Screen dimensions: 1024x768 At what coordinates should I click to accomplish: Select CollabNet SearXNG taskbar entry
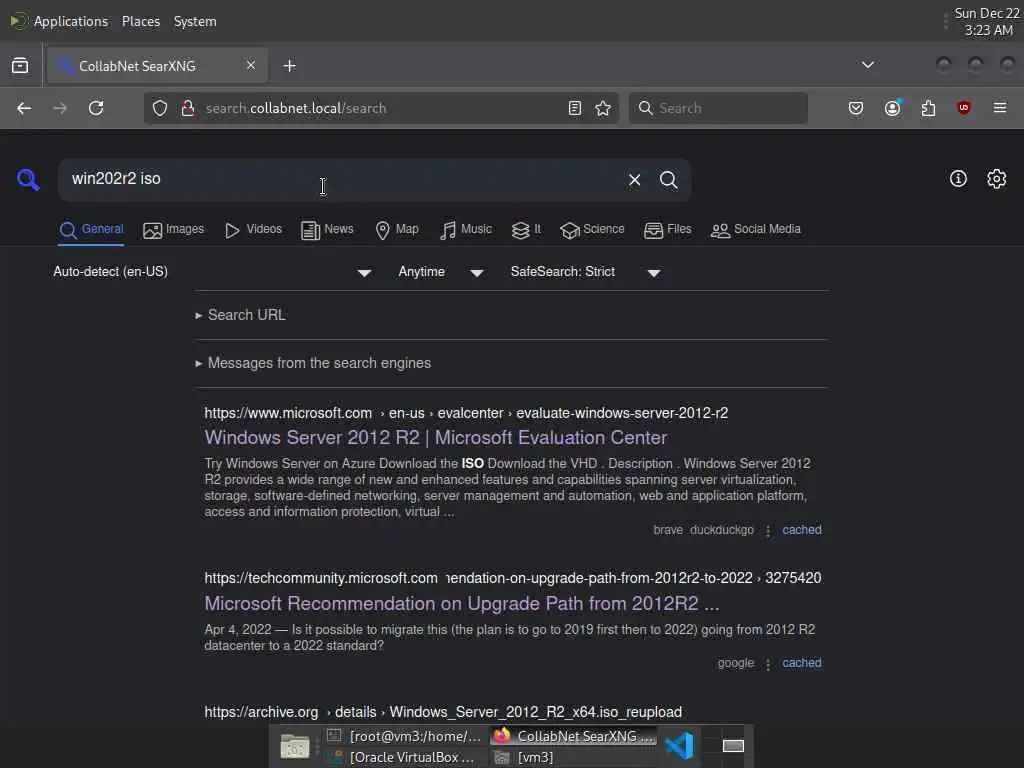pyautogui.click(x=575, y=736)
